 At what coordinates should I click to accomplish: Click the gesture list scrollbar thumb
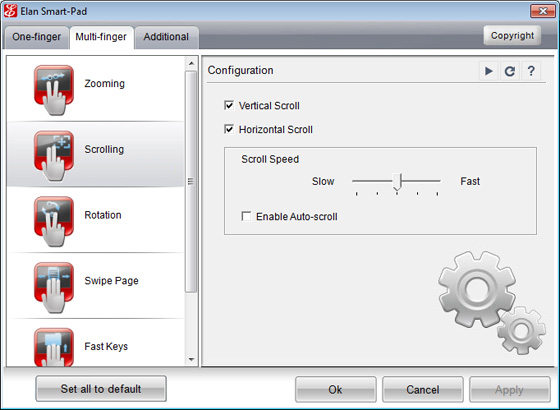coord(191,181)
